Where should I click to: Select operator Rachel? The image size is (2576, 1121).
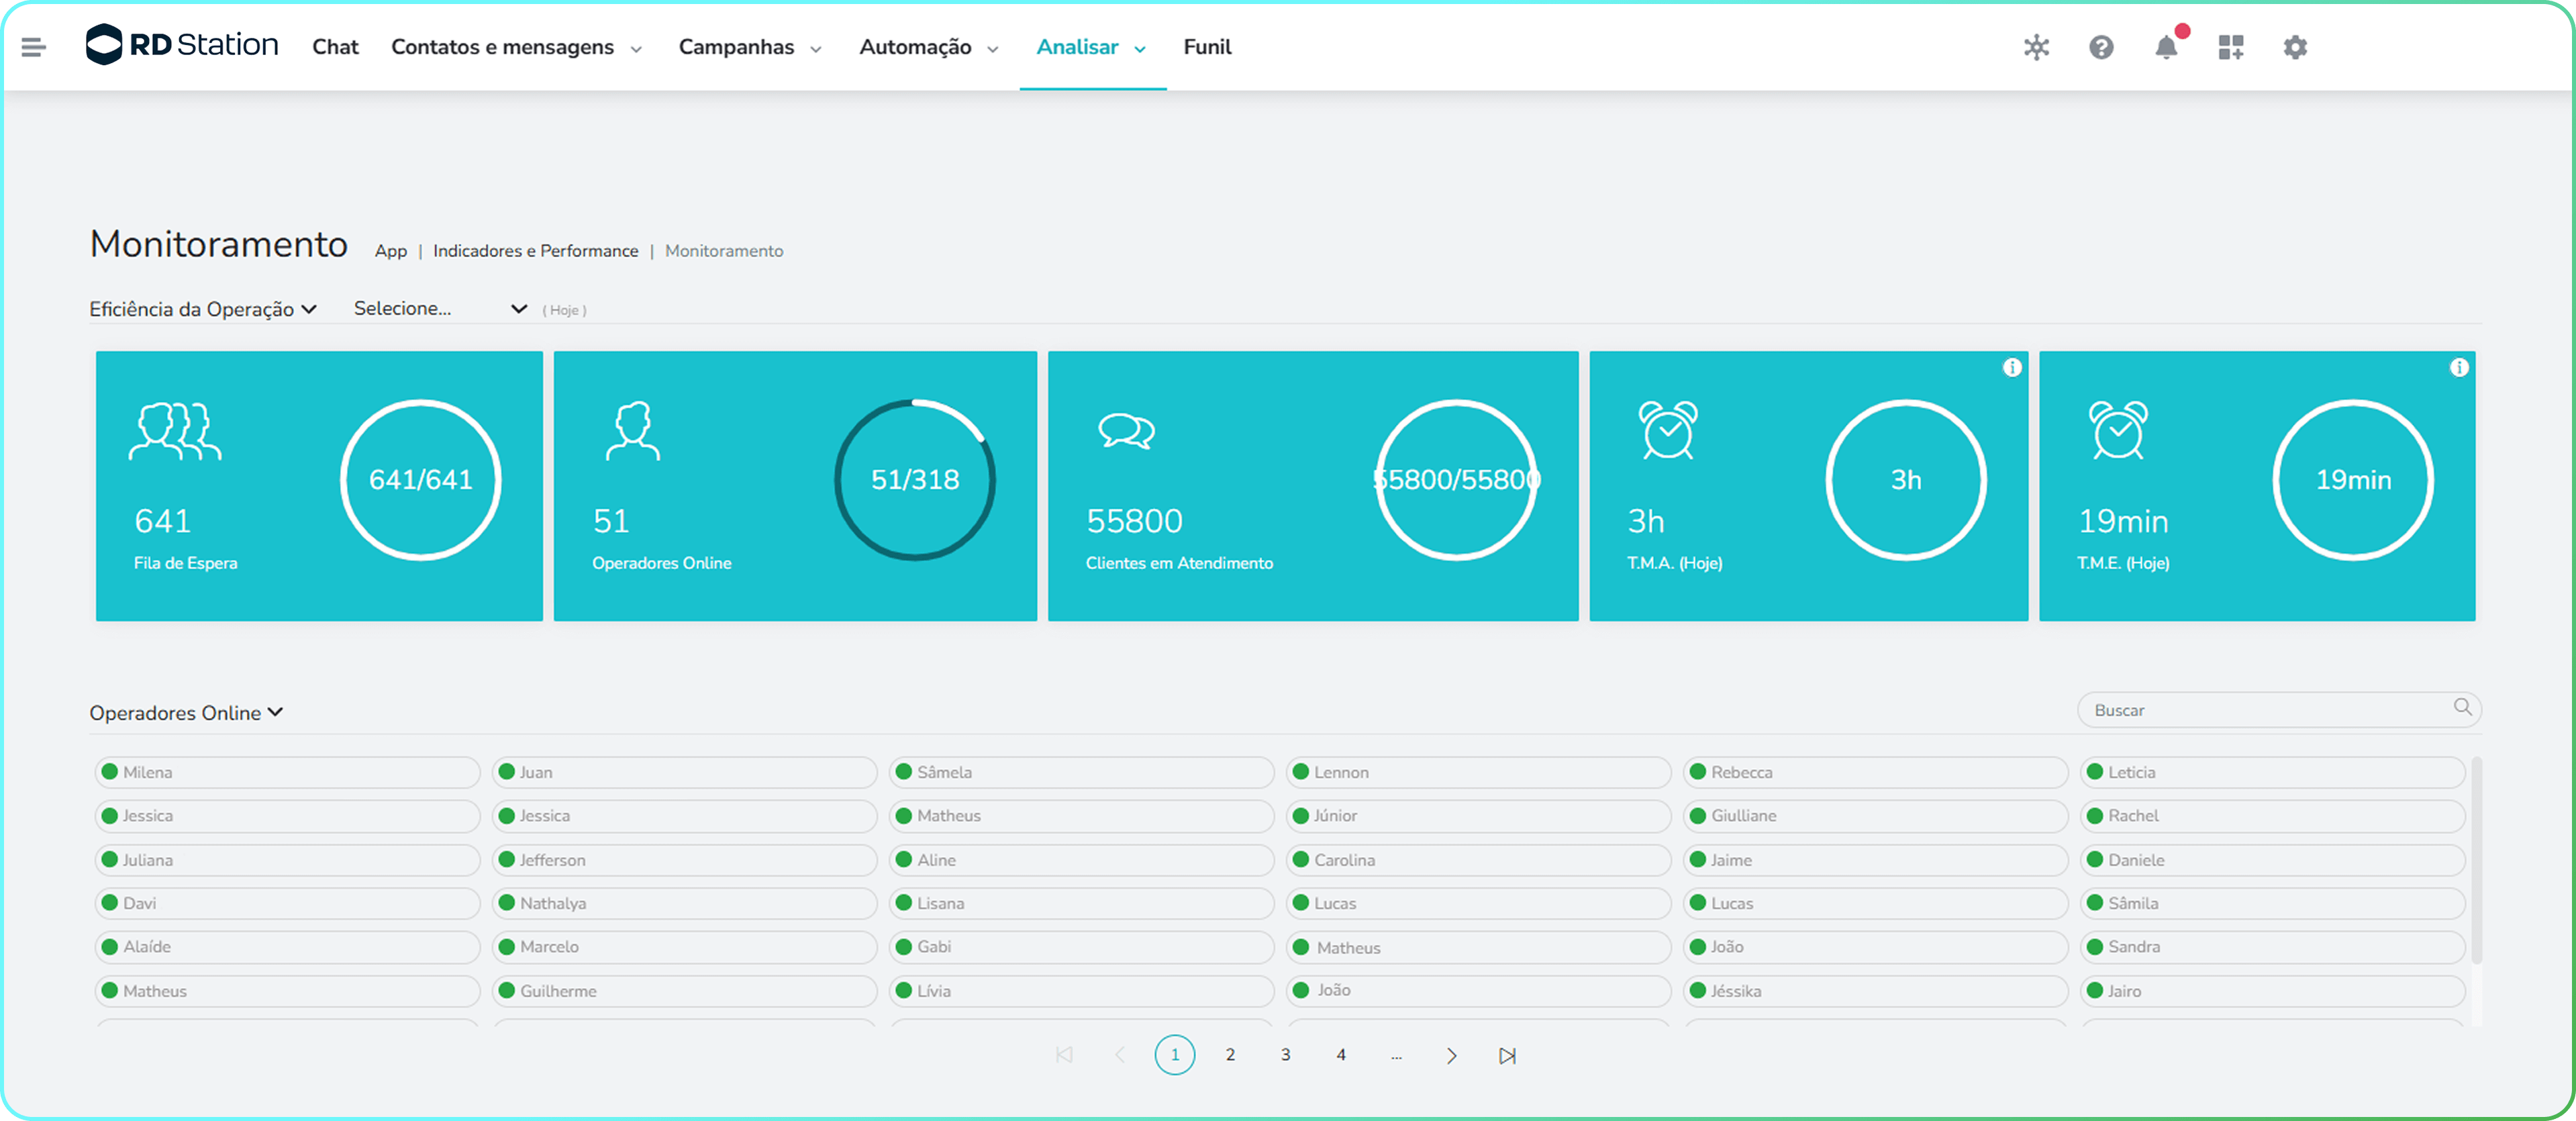click(x=2272, y=816)
